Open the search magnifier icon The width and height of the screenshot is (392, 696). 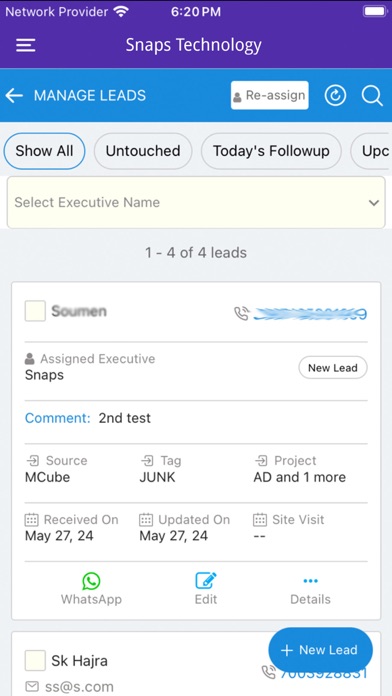tap(372, 95)
